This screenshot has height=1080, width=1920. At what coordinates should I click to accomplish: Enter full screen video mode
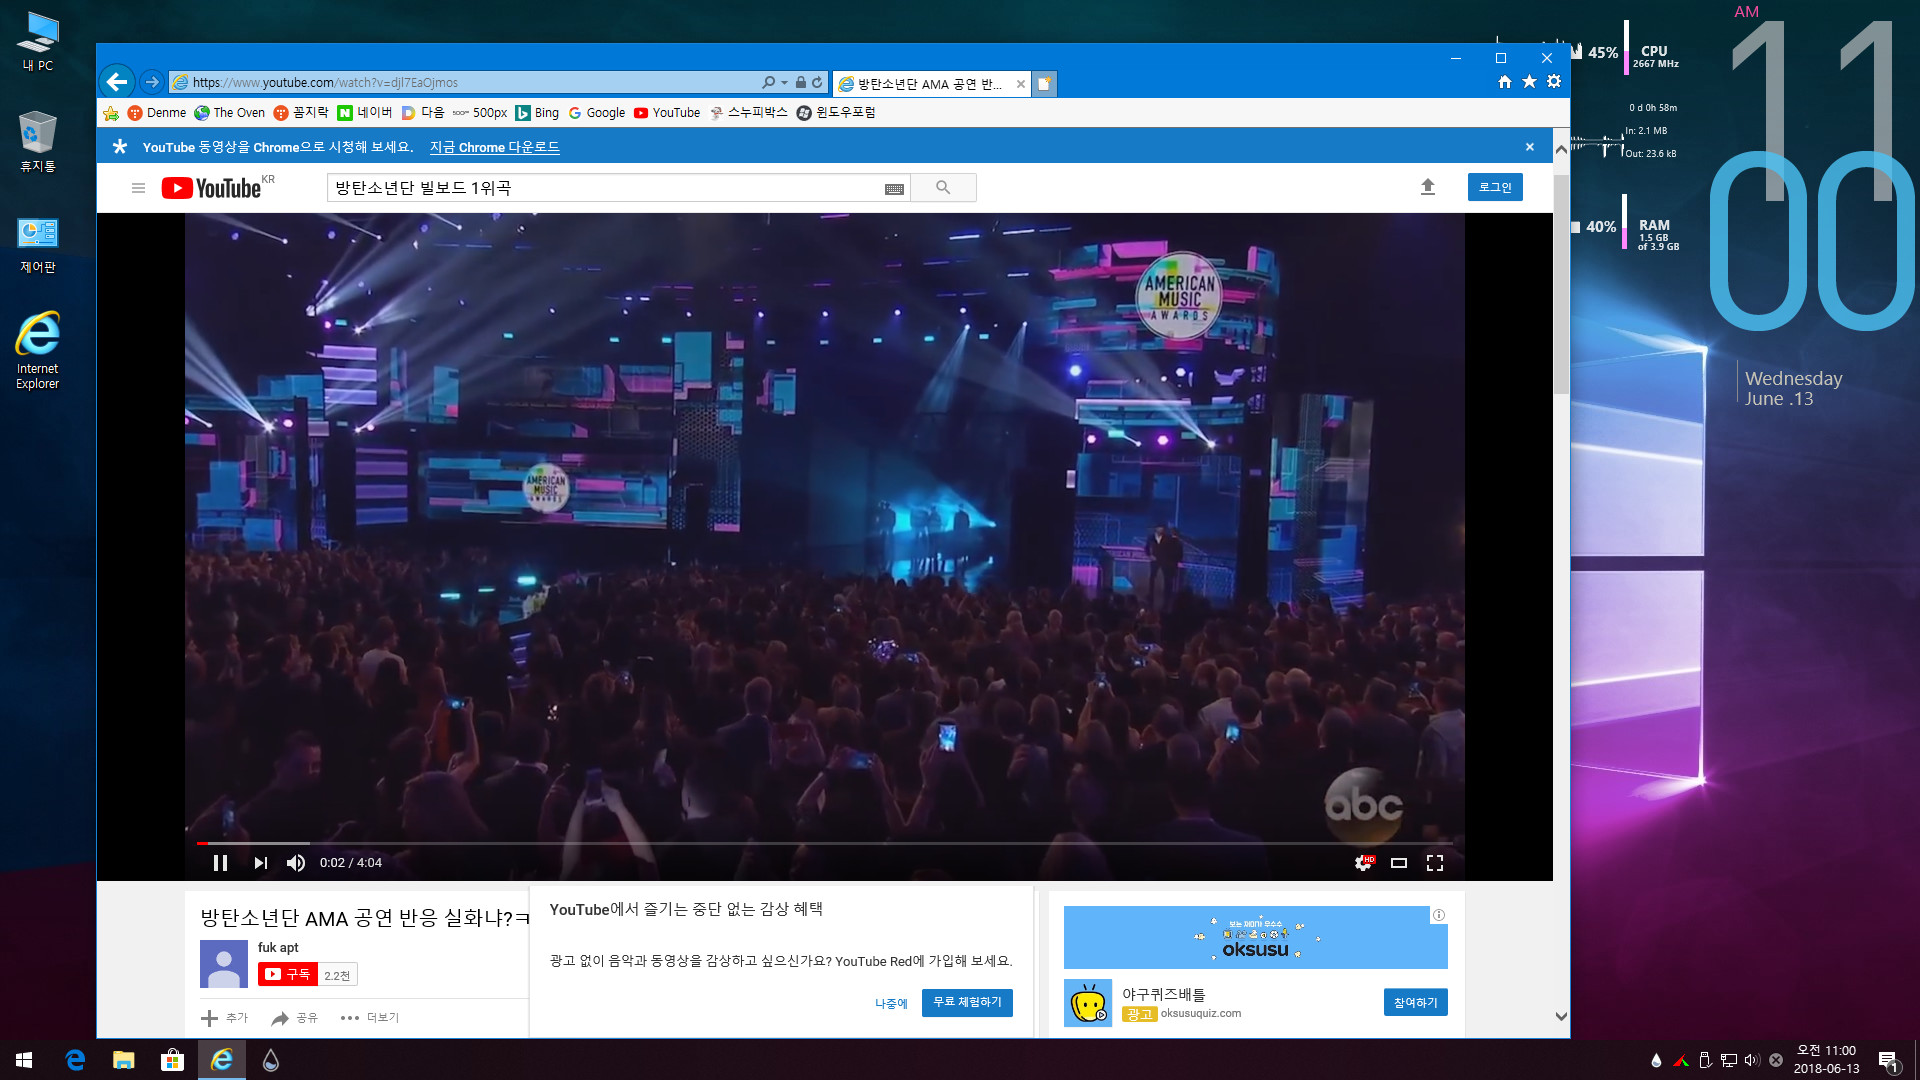1435,863
